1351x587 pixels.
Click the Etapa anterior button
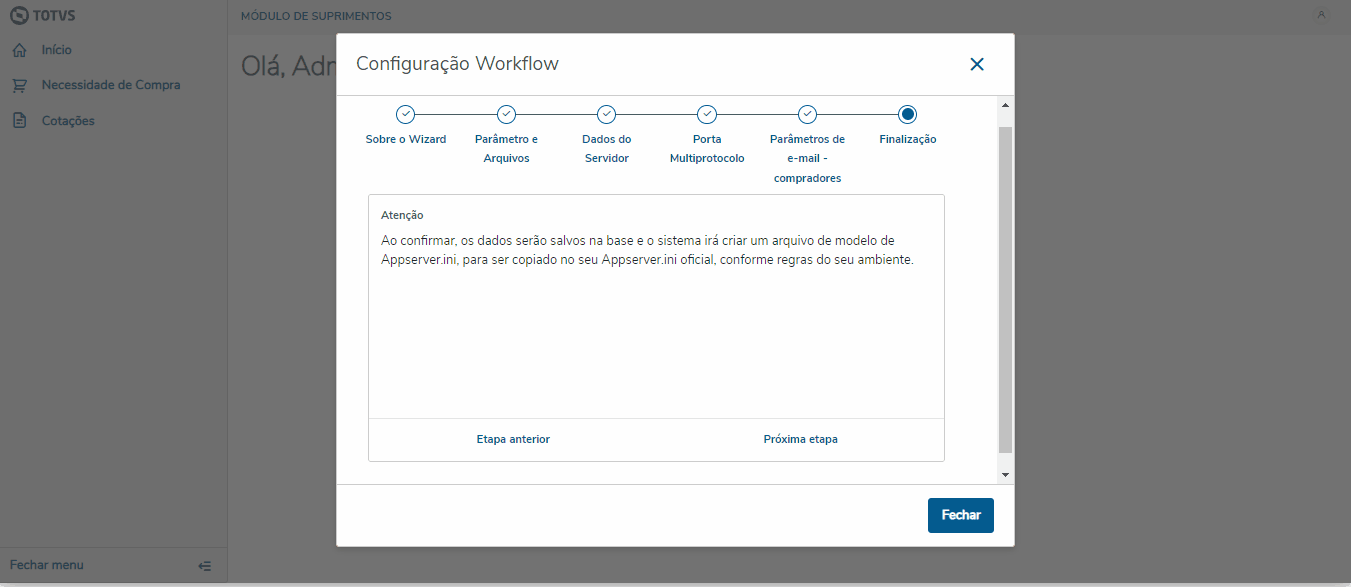tap(513, 440)
